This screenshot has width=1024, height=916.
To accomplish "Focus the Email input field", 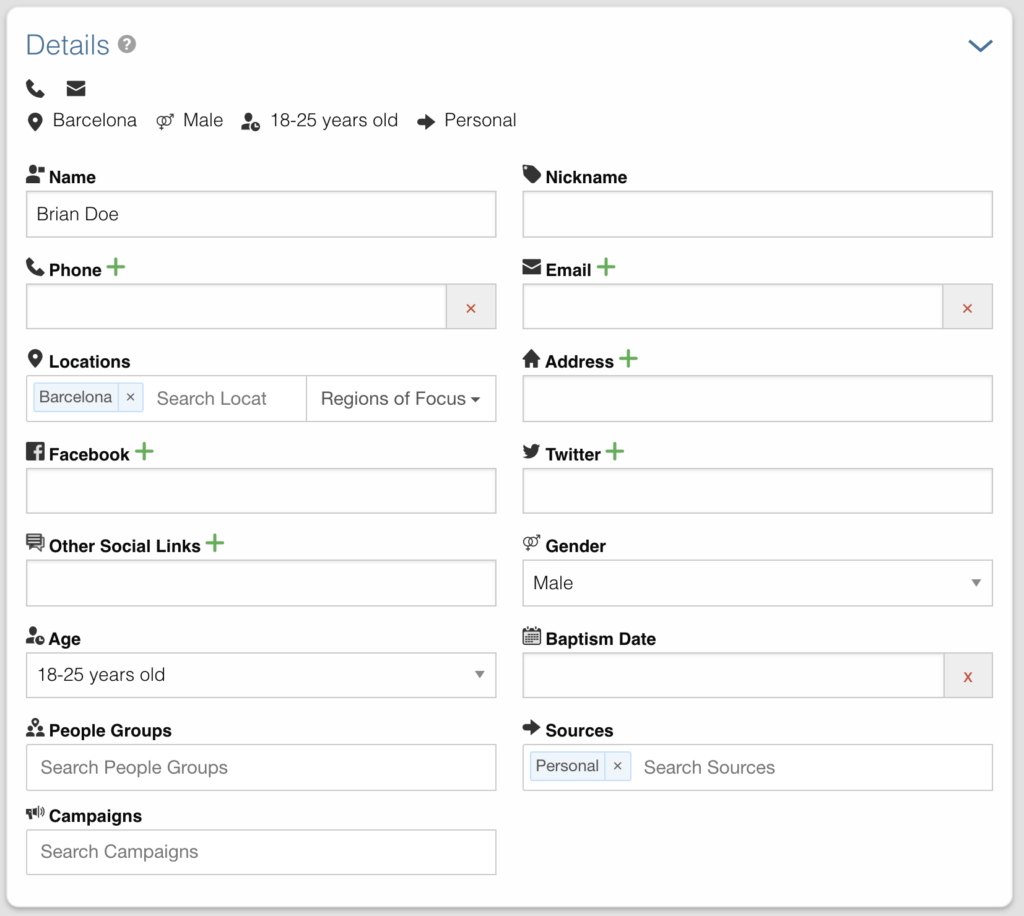I will pos(733,307).
